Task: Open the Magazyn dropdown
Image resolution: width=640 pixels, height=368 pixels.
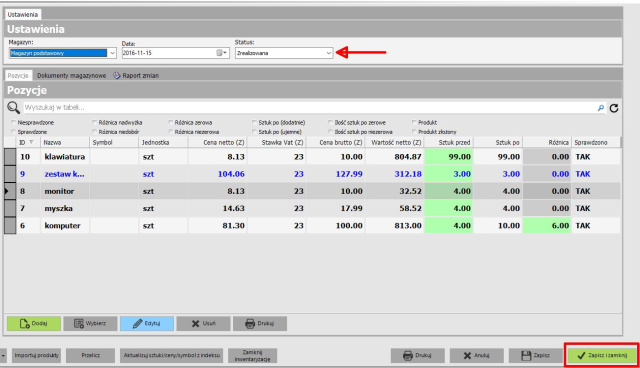Action: [x=112, y=53]
